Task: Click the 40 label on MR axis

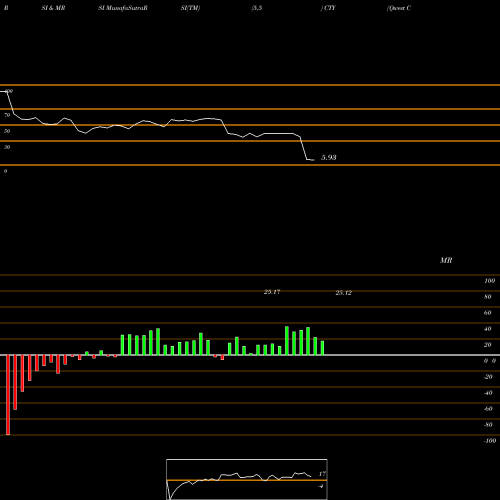Action: coord(488,329)
